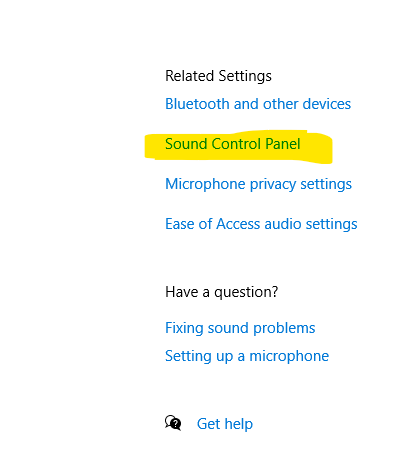The height and width of the screenshot is (454, 419).
Task: Choose the first link under Have a question?
Action: (x=240, y=328)
